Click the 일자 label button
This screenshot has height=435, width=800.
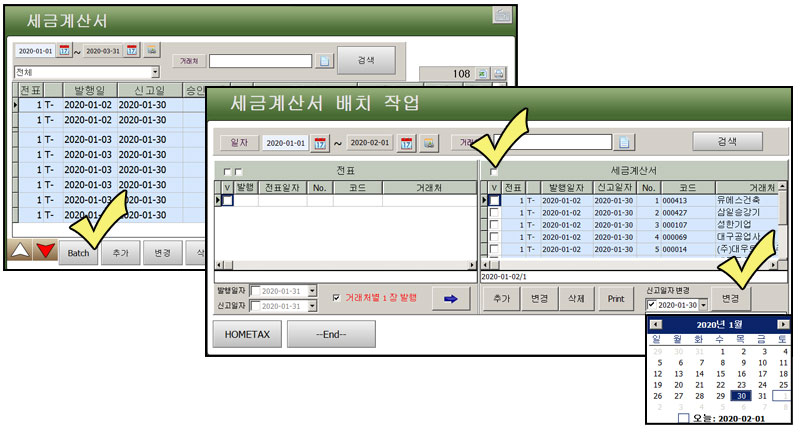239,143
